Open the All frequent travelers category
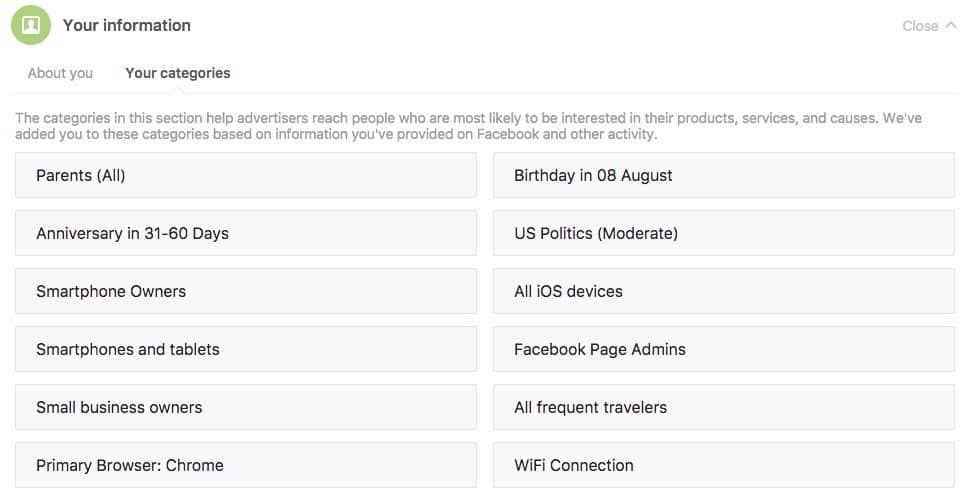This screenshot has width=969, height=499. [724, 407]
